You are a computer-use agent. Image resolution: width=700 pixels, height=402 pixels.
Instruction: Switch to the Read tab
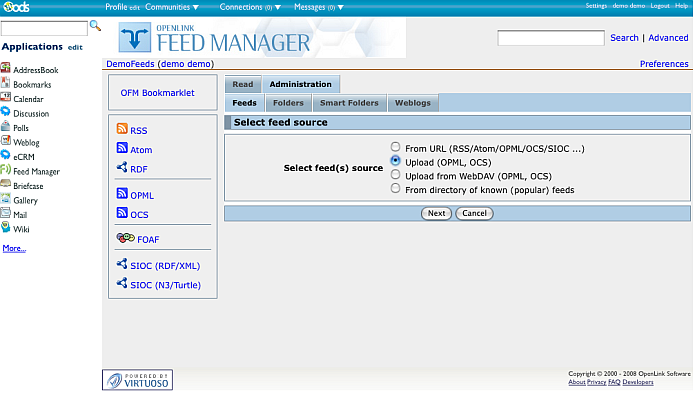click(242, 85)
